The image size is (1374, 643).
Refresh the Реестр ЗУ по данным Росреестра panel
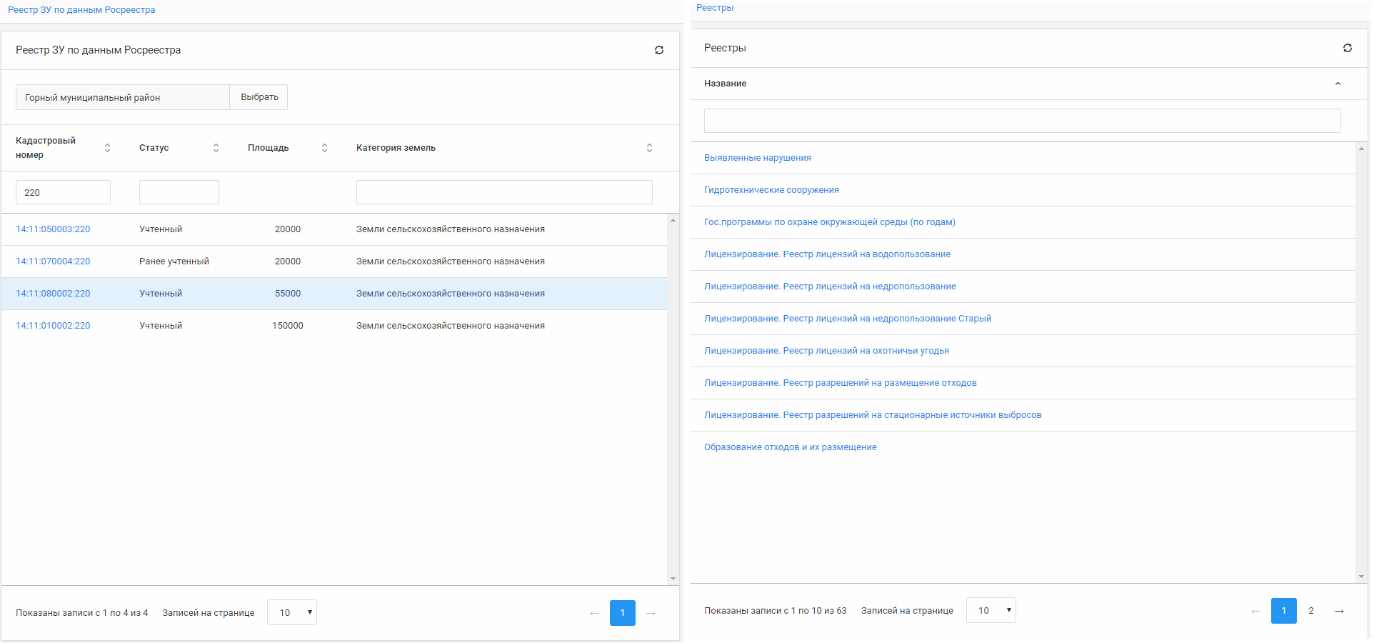point(659,50)
